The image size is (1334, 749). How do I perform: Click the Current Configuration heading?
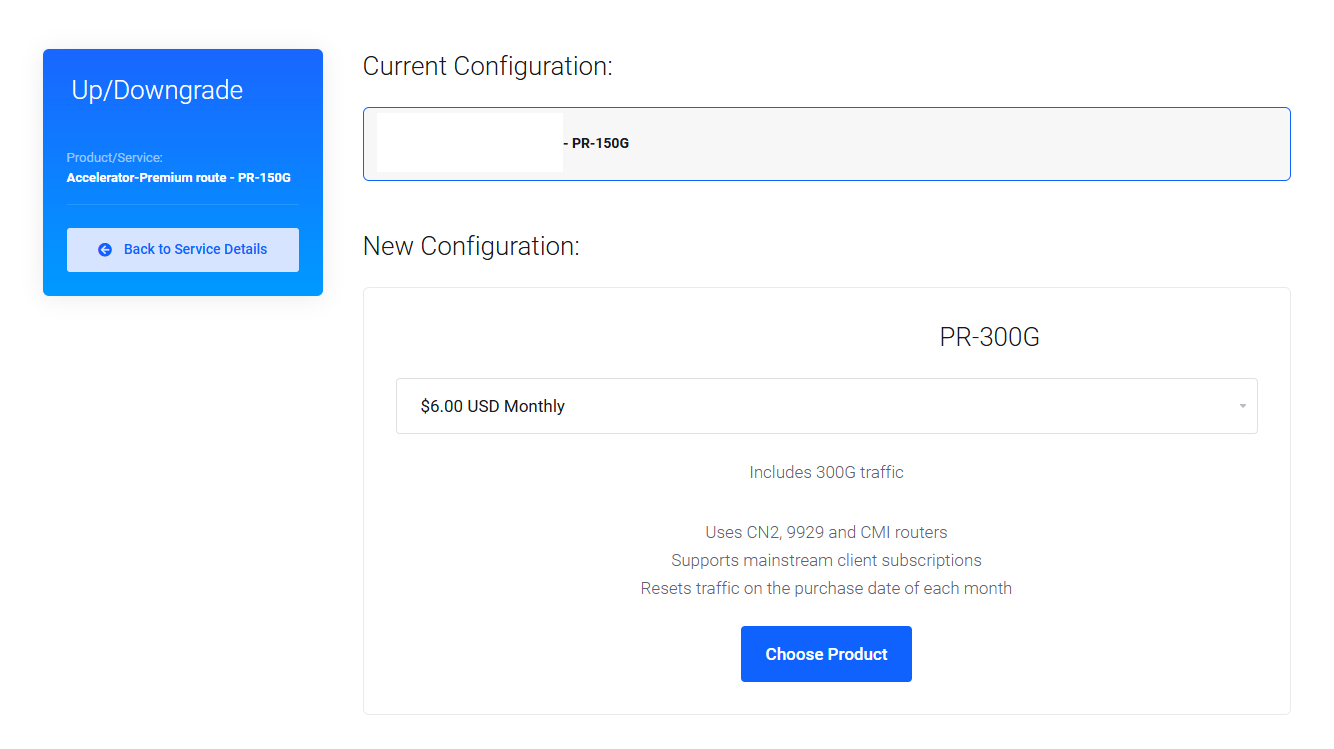tap(487, 66)
